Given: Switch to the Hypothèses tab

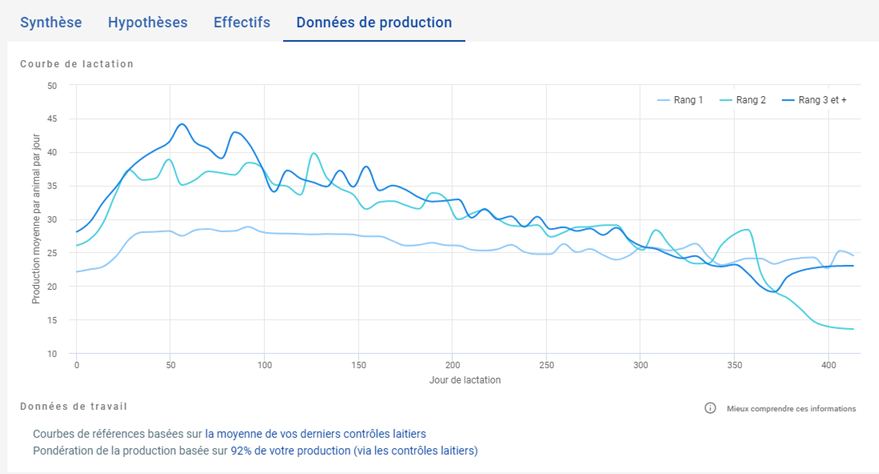Looking at the screenshot, I should pos(147,22).
